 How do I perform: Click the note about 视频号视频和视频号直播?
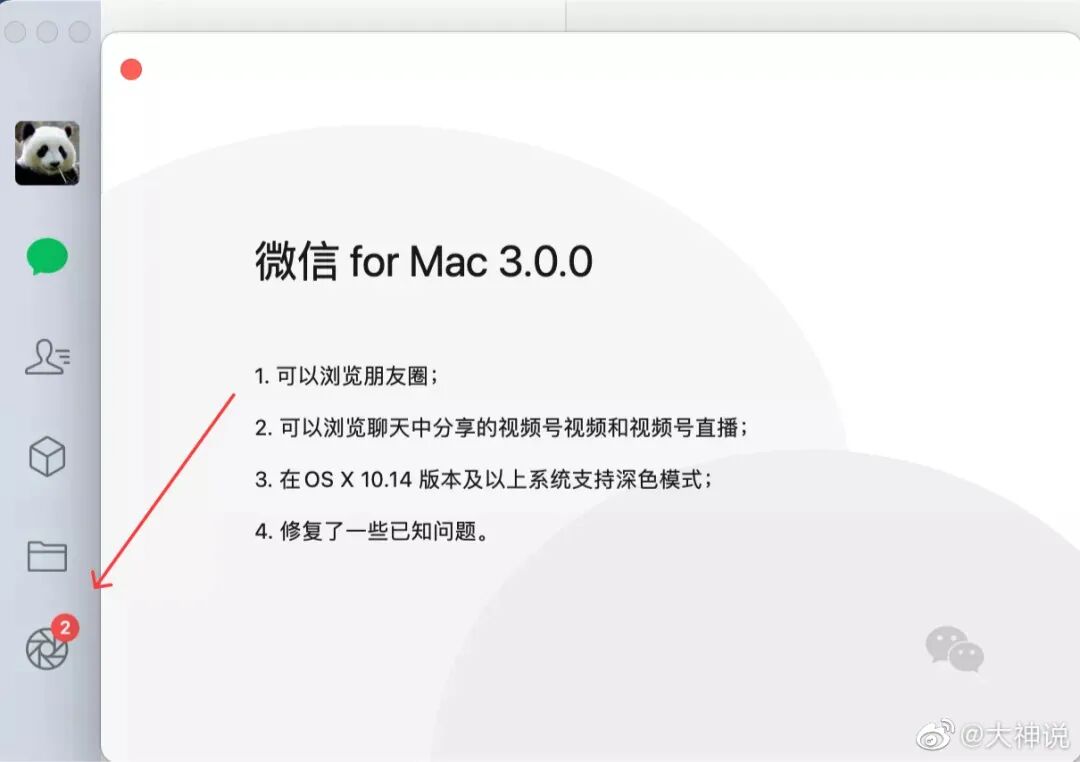(x=501, y=428)
